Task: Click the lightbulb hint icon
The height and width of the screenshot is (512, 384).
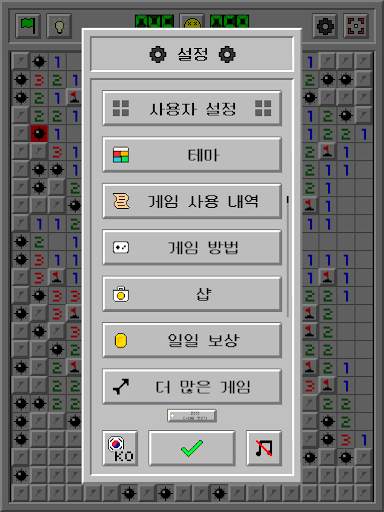Action: 59,25
